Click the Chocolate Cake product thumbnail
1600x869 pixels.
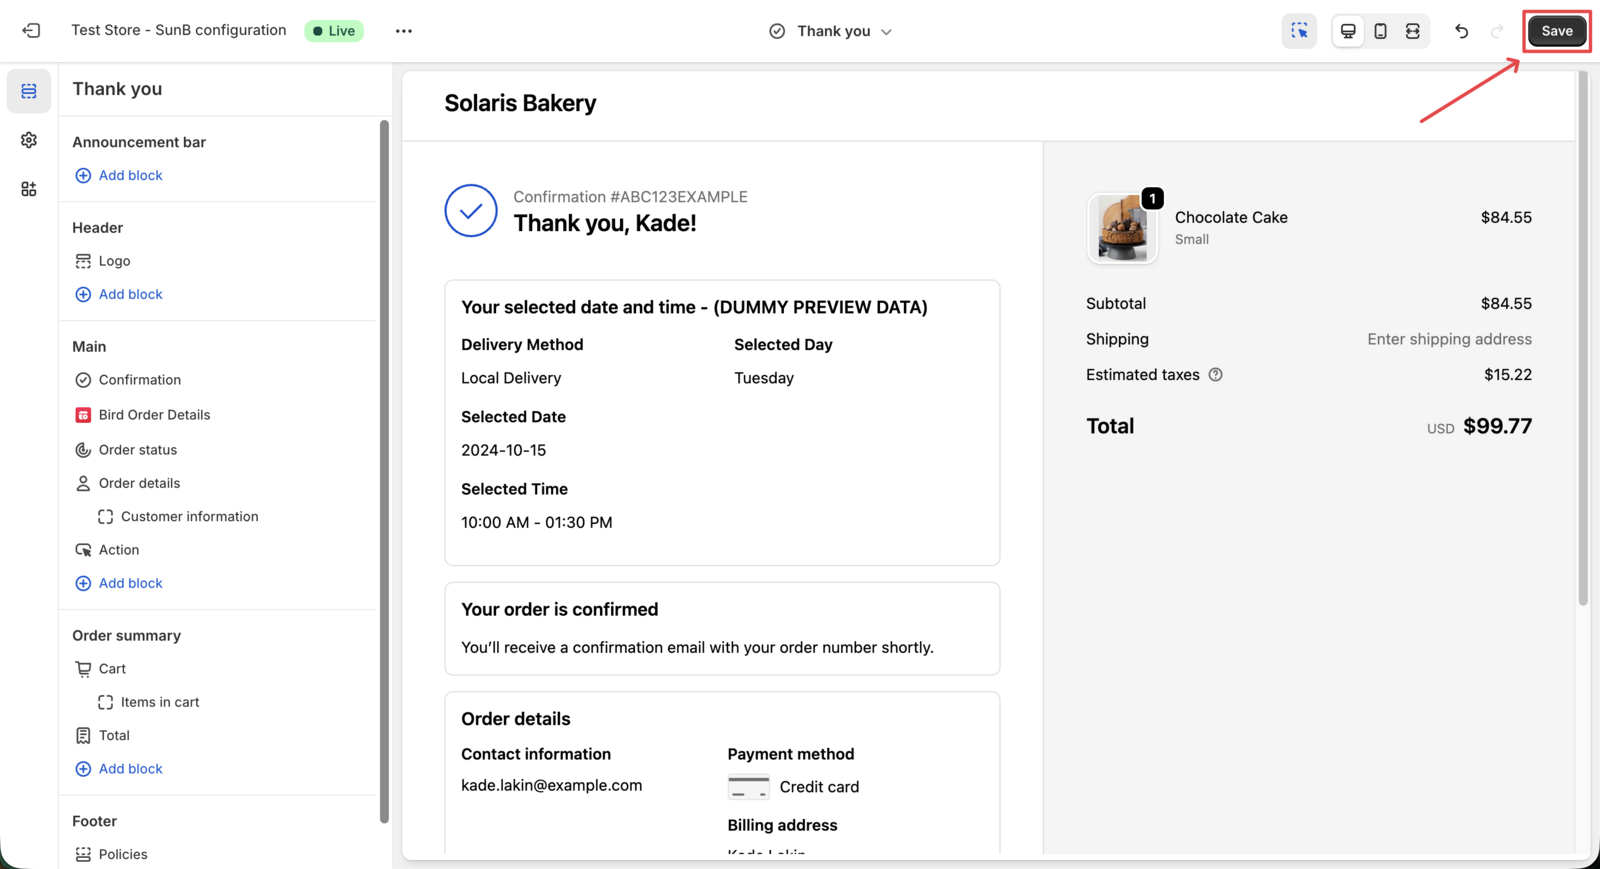click(1122, 229)
